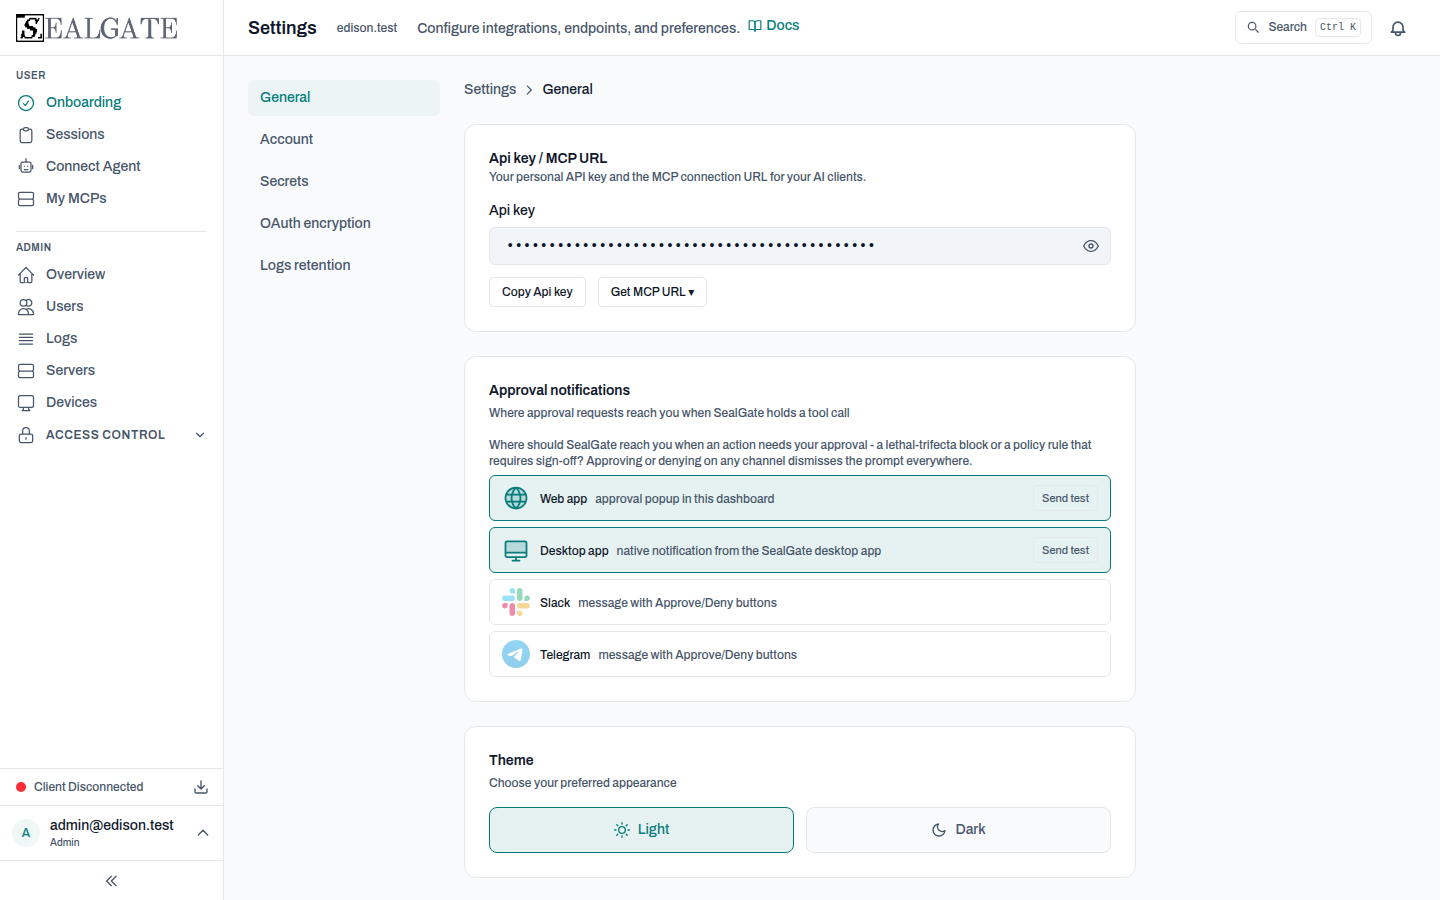Open notifications bell icon
The width and height of the screenshot is (1440, 900).
(x=1398, y=28)
